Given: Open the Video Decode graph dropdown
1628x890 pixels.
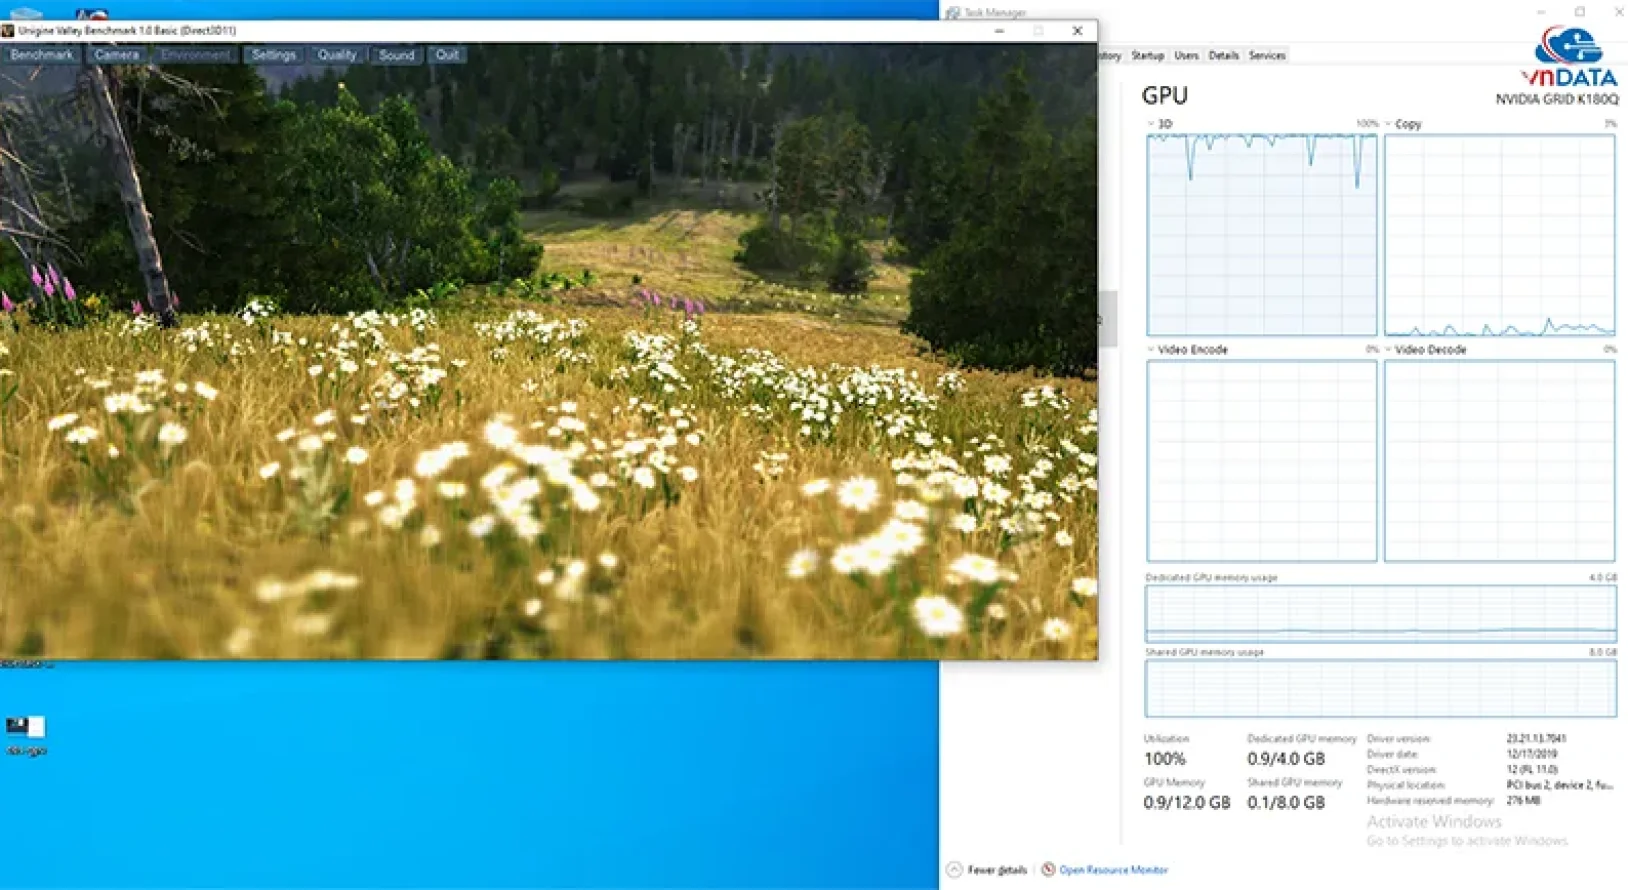Looking at the screenshot, I should [1388, 350].
